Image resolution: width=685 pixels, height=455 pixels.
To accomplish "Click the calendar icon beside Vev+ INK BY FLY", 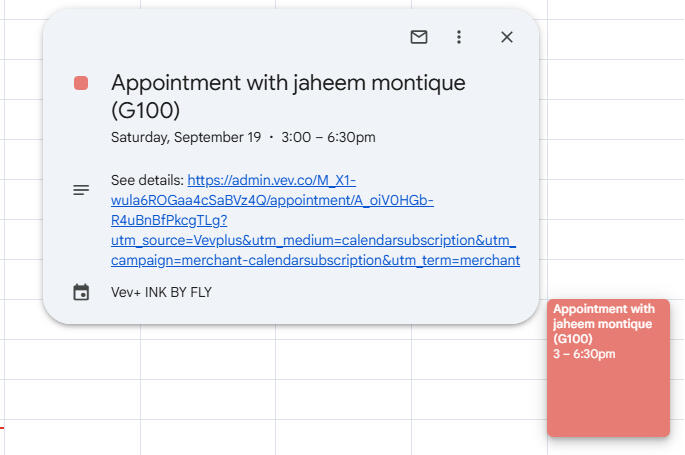I will click(x=81, y=292).
